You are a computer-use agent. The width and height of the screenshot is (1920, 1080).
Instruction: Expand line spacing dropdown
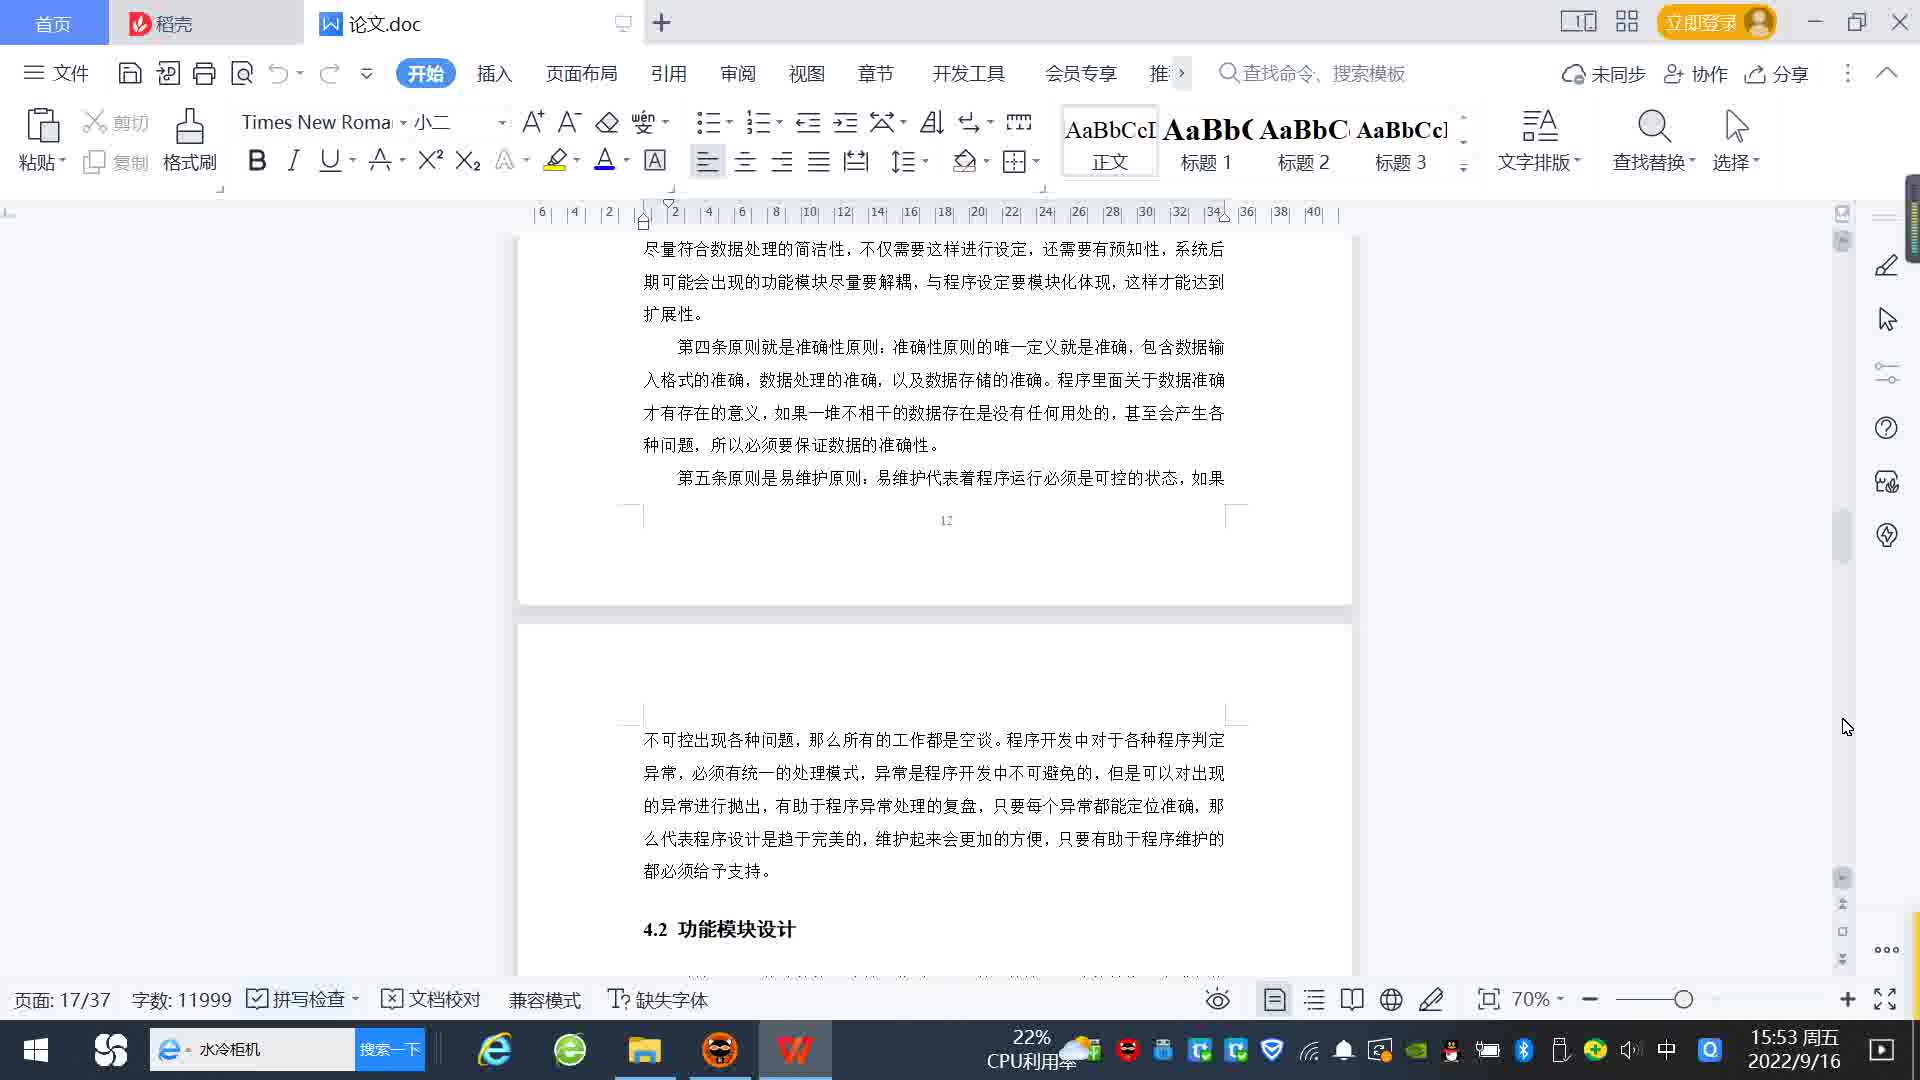[x=926, y=161]
